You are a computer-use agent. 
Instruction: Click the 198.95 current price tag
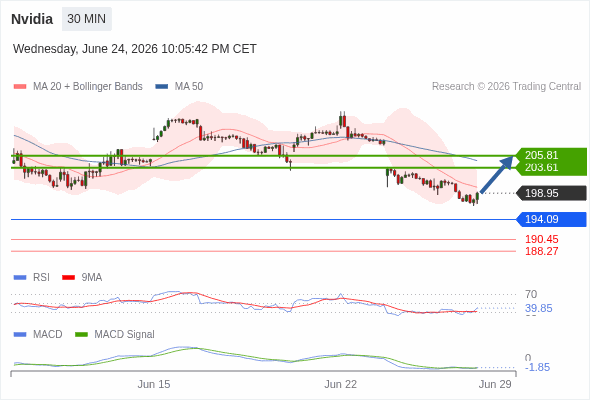coord(552,193)
